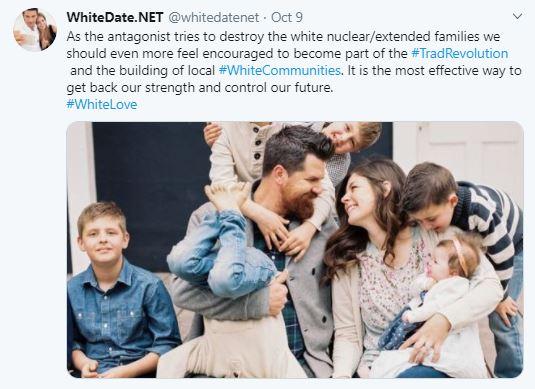
Task: Open the Oct 9 timestamp permalink
Action: [287, 17]
